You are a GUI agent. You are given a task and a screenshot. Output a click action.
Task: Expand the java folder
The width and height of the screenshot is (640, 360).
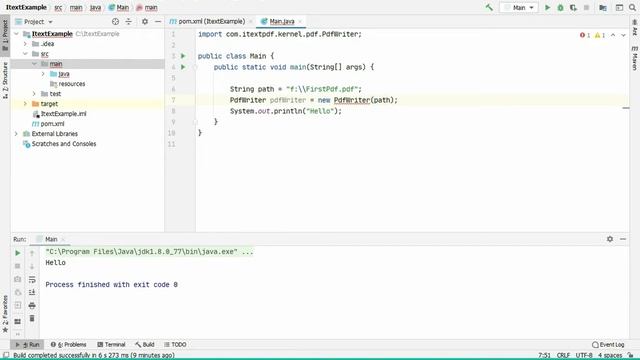point(43,74)
